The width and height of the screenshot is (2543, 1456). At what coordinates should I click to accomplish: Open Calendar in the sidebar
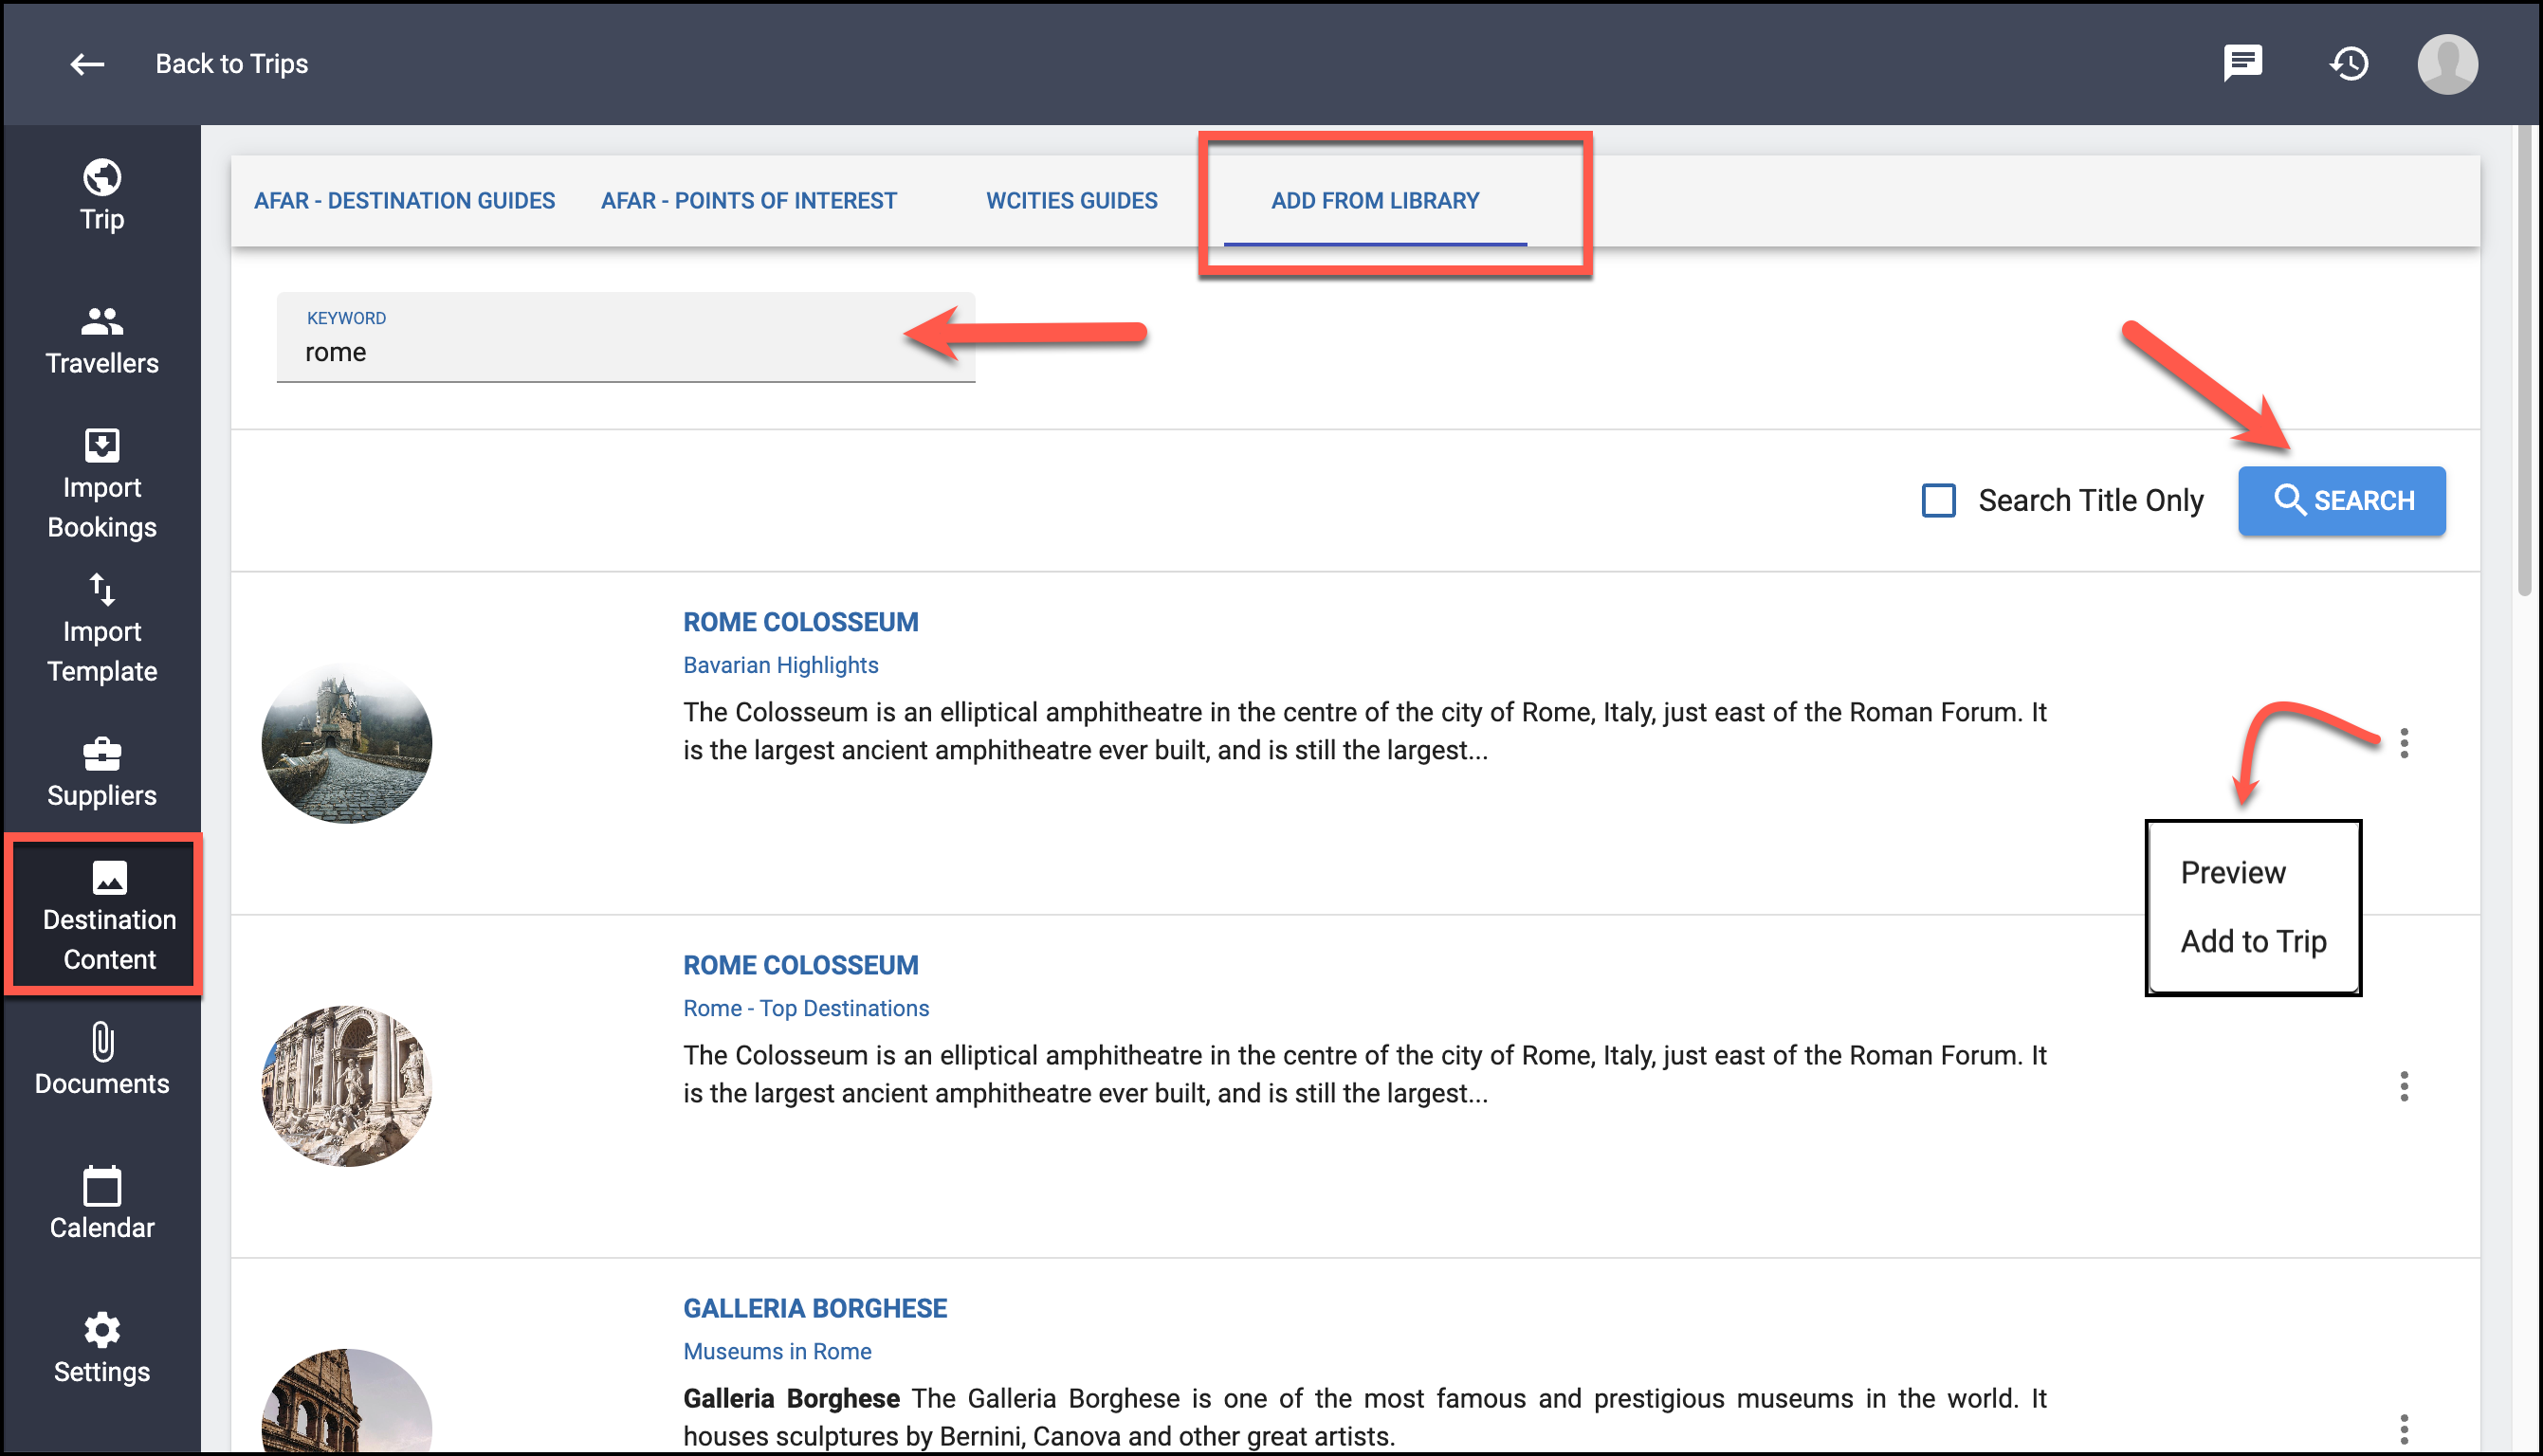point(102,1204)
